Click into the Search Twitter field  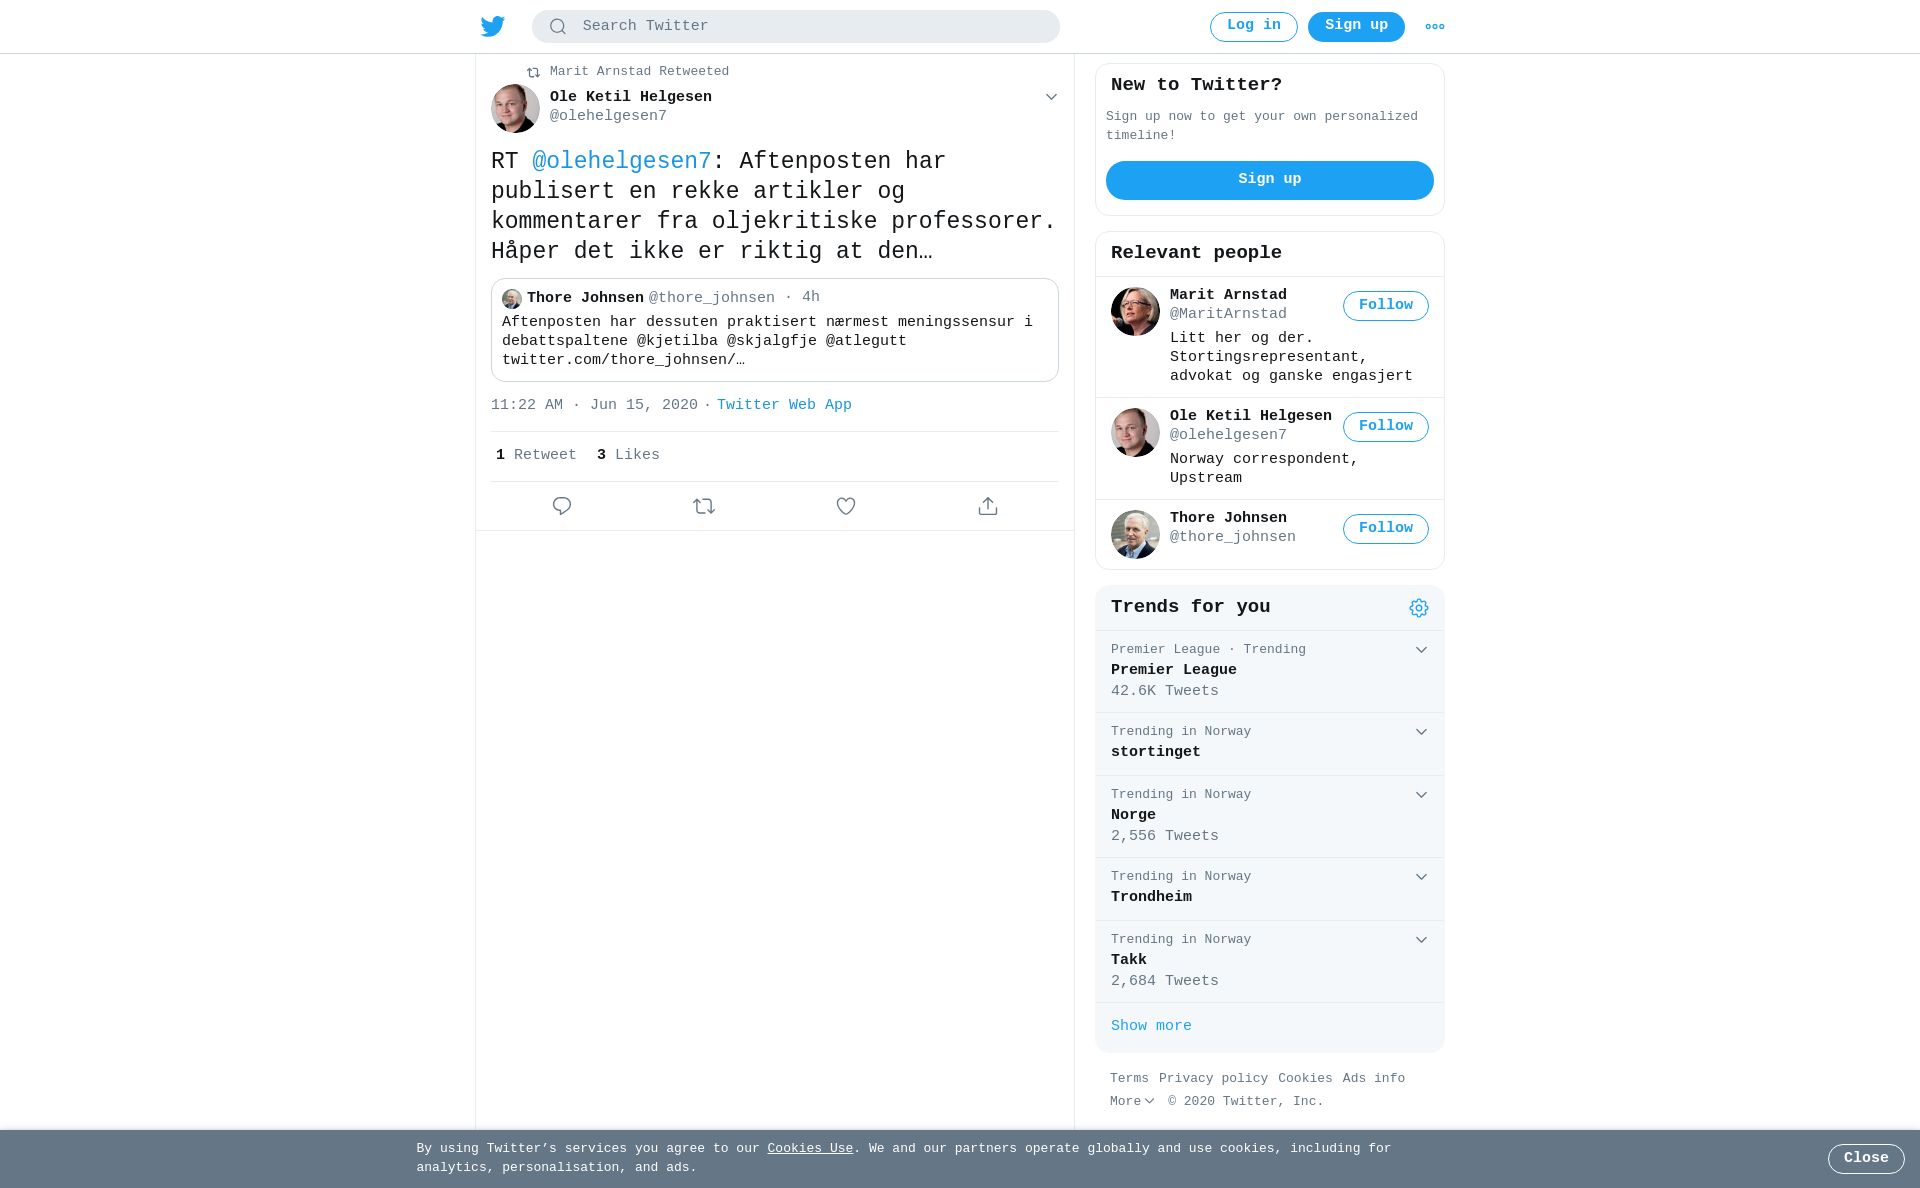coord(796,27)
